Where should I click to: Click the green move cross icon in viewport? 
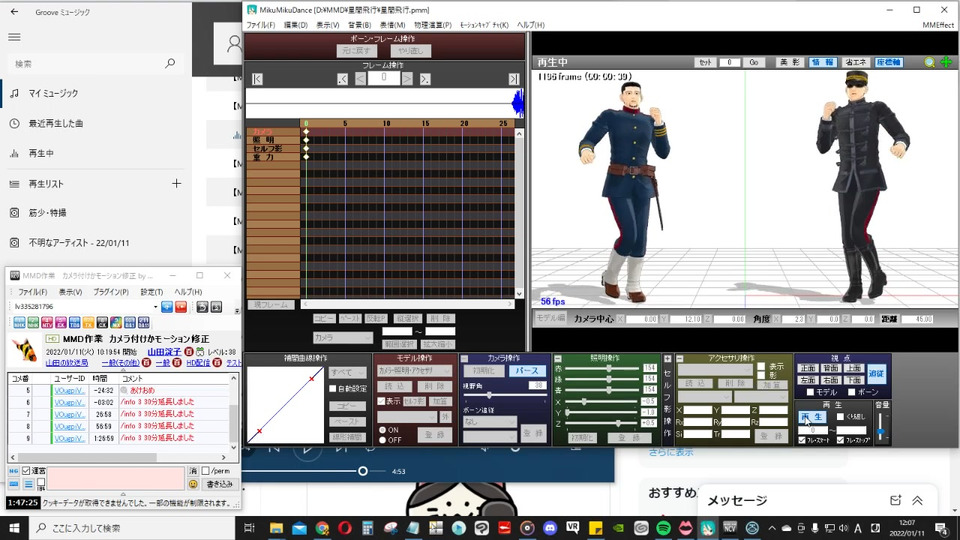pyautogui.click(x=946, y=62)
